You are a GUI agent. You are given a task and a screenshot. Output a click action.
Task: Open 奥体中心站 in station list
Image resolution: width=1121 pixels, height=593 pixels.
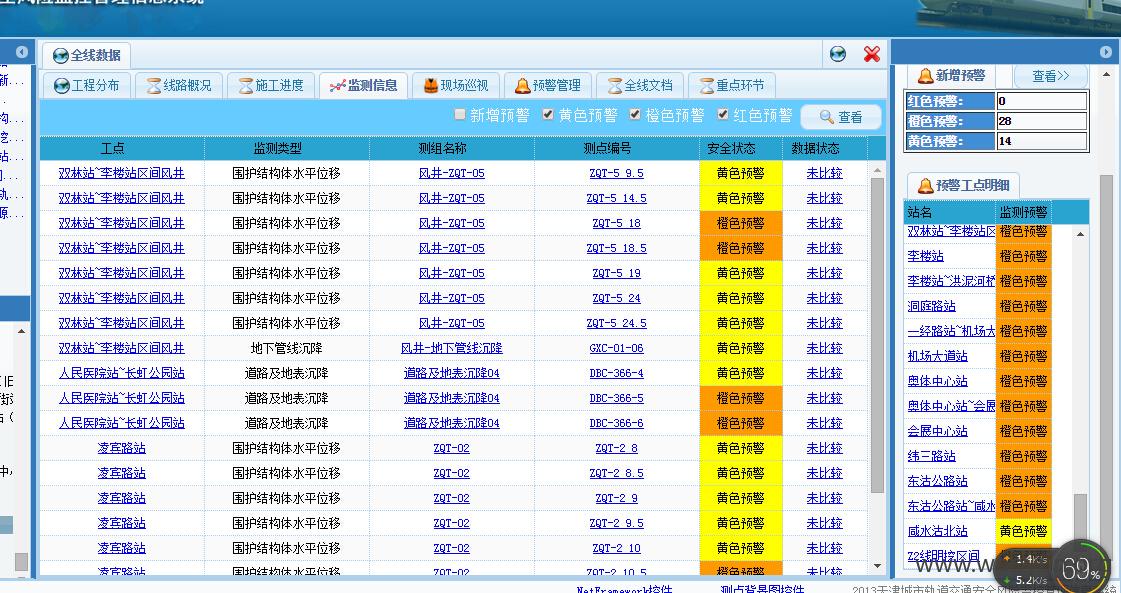point(937,381)
